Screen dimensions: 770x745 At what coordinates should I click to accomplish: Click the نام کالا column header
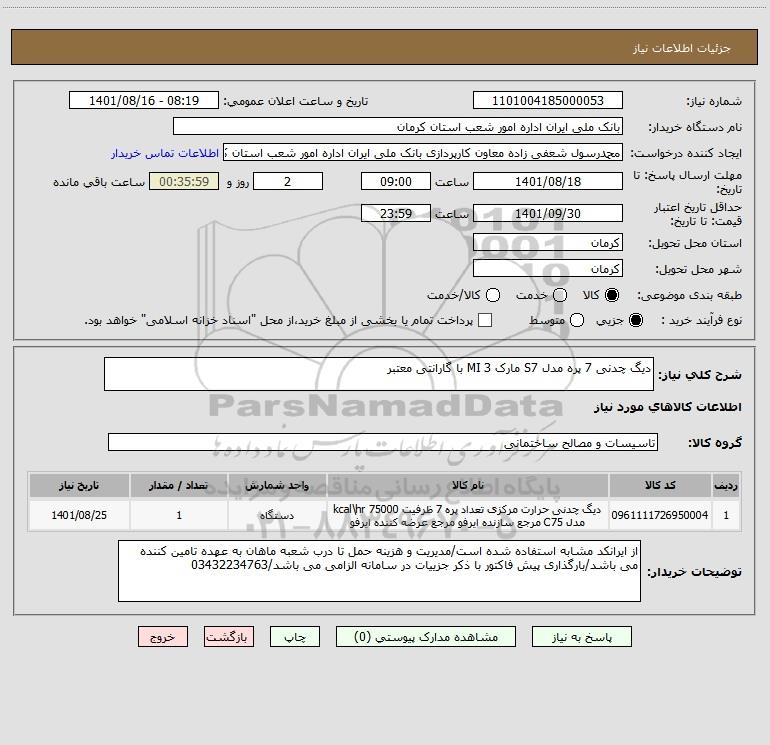click(x=468, y=485)
